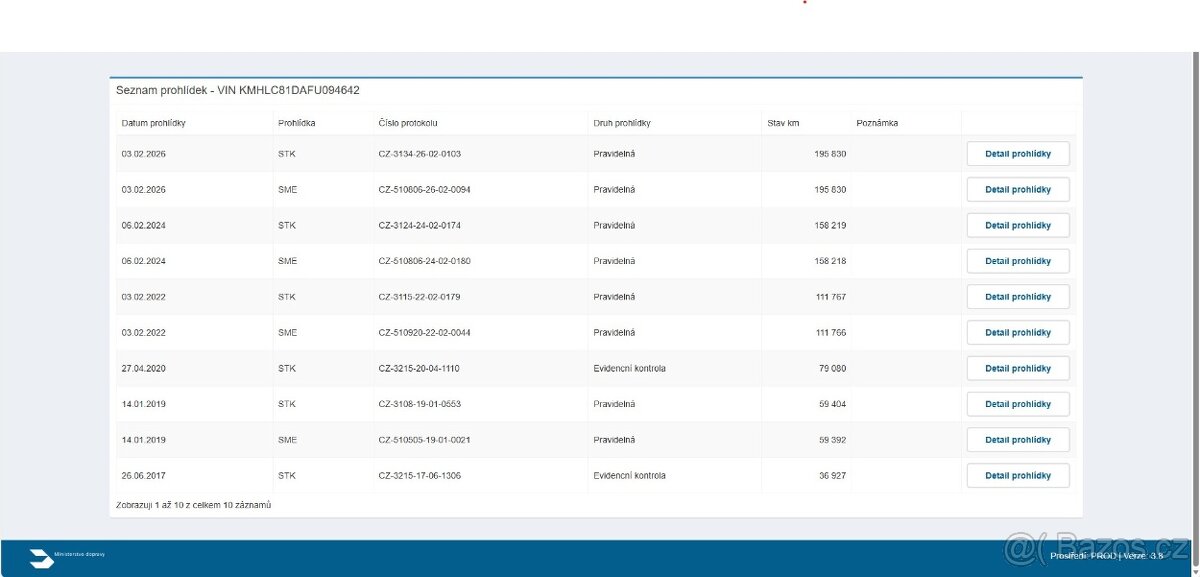The height and width of the screenshot is (577, 1200).
Task: Select protocol number CZ-3134-26-02-0103
Action: pos(419,154)
